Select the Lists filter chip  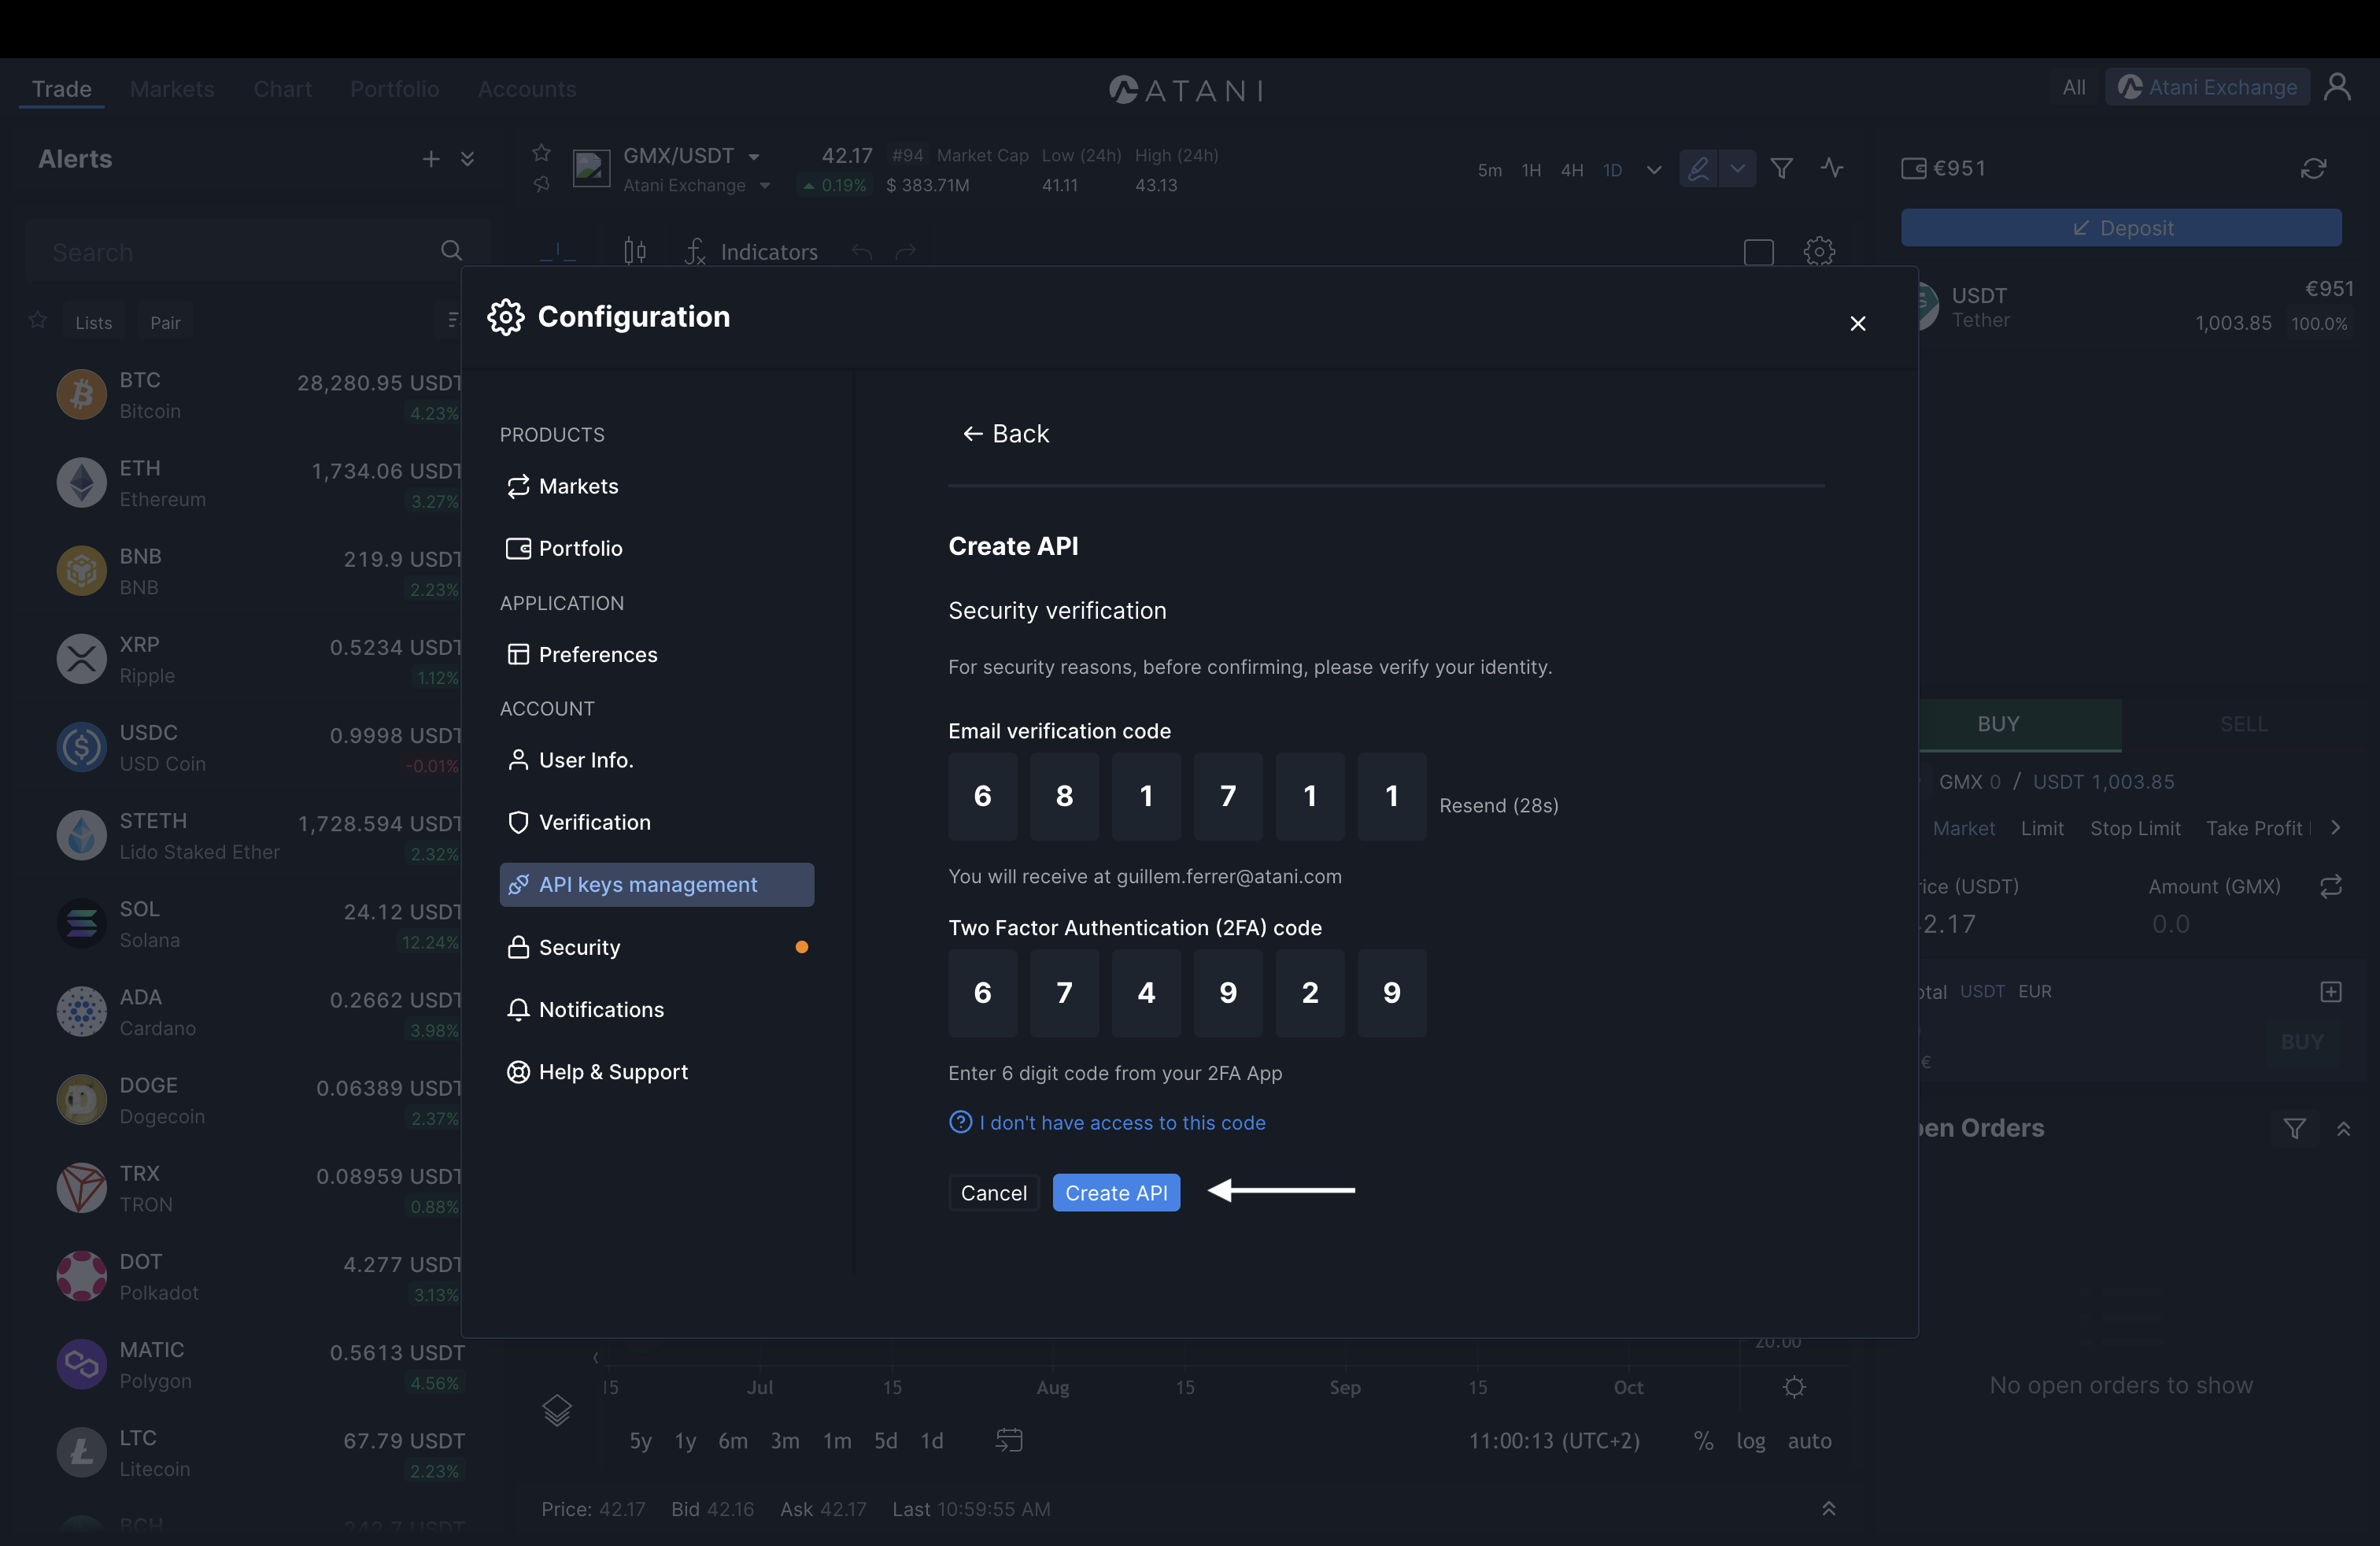(93, 322)
